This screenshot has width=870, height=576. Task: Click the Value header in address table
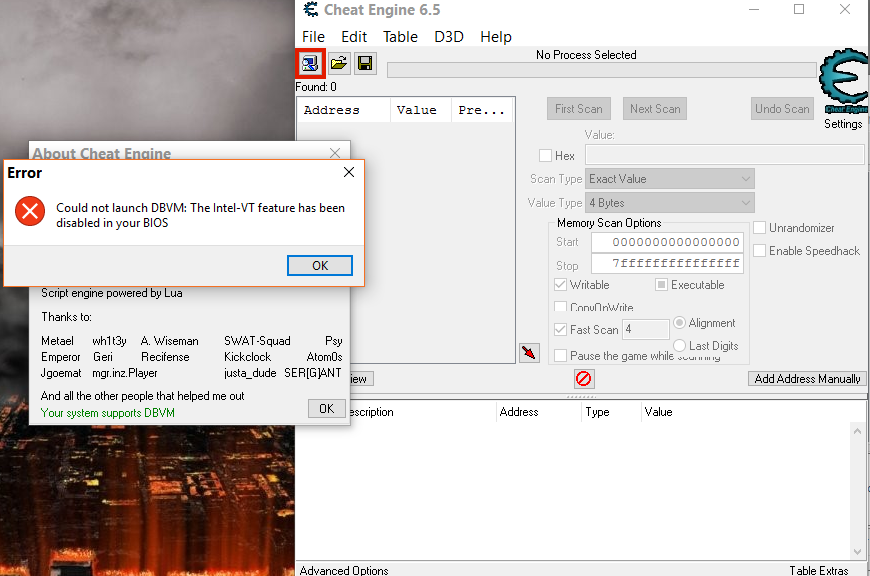pos(659,412)
